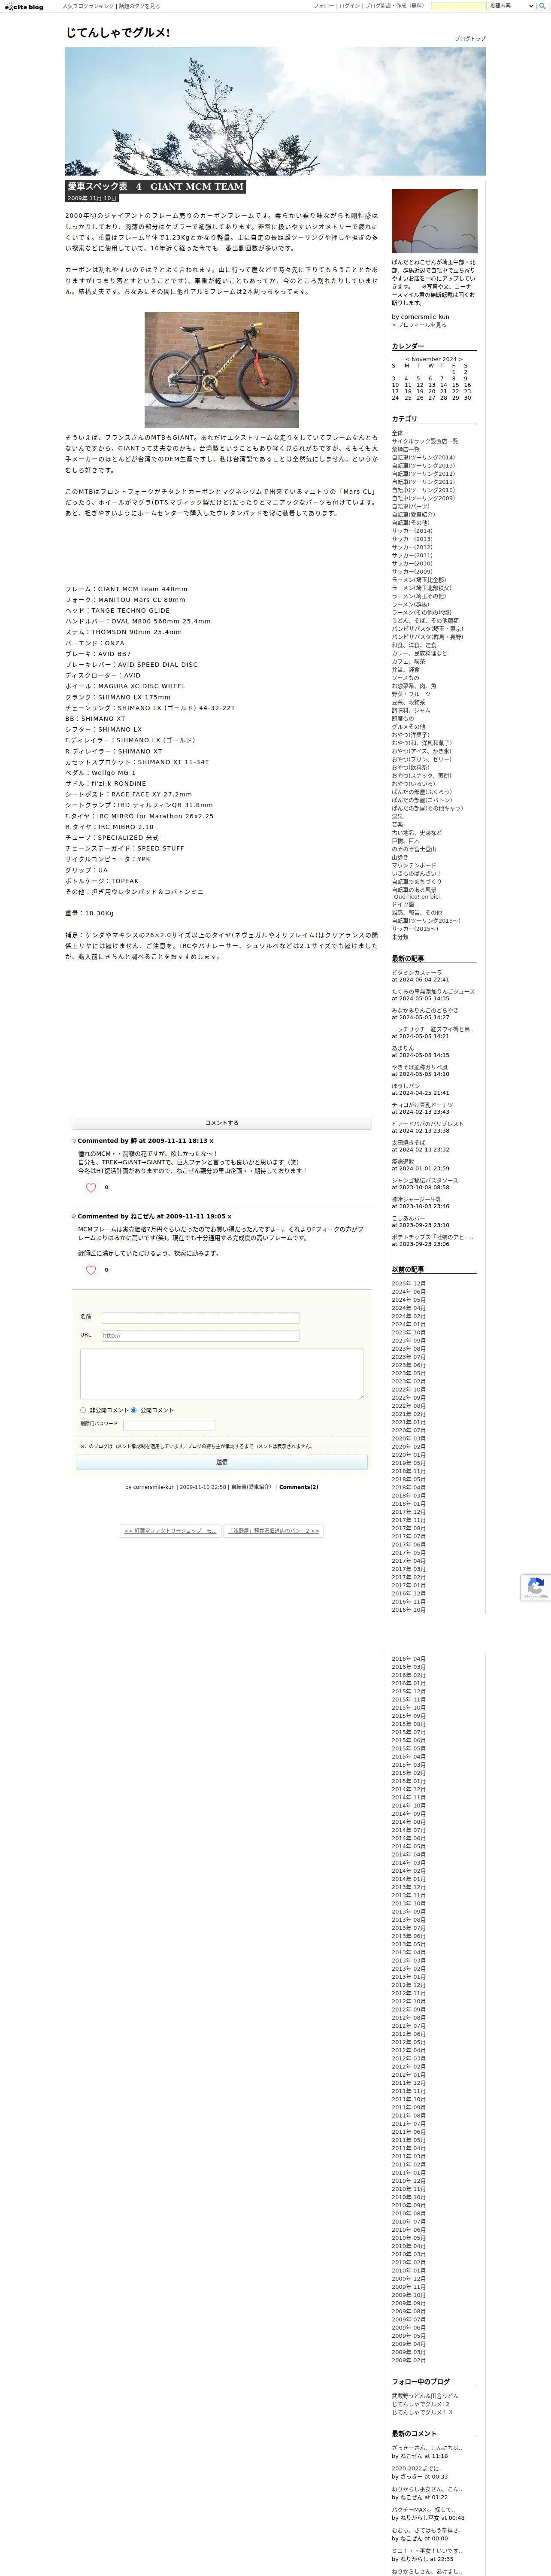This screenshot has height=2576, width=551.
Task: Open category 自転車(愛車紹介) under post footer
Action: (x=251, y=1487)
